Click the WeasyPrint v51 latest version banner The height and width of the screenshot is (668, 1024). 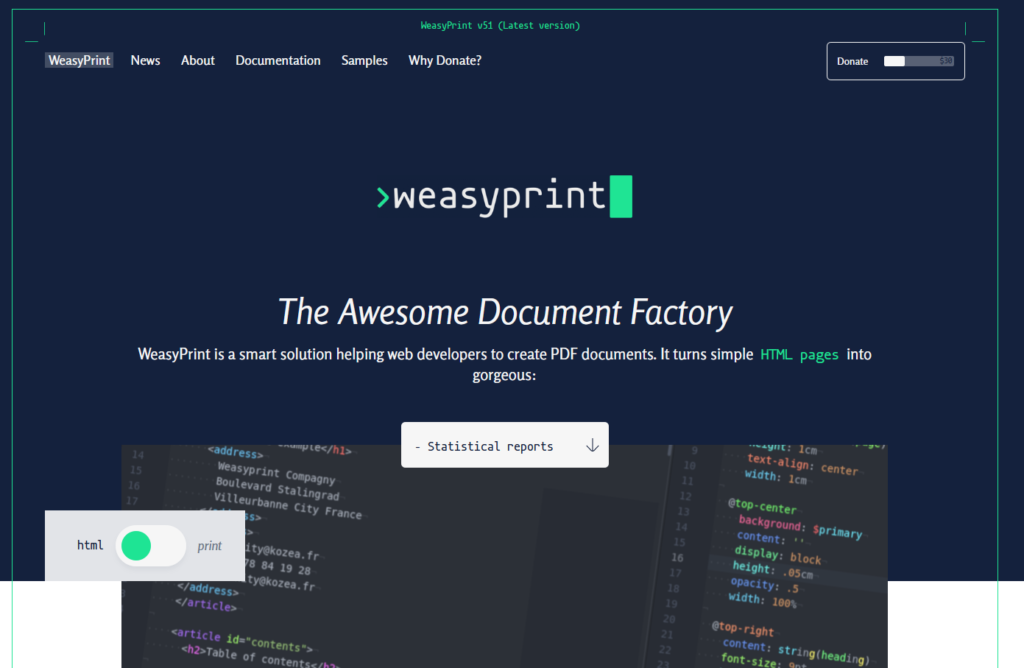[500, 25]
